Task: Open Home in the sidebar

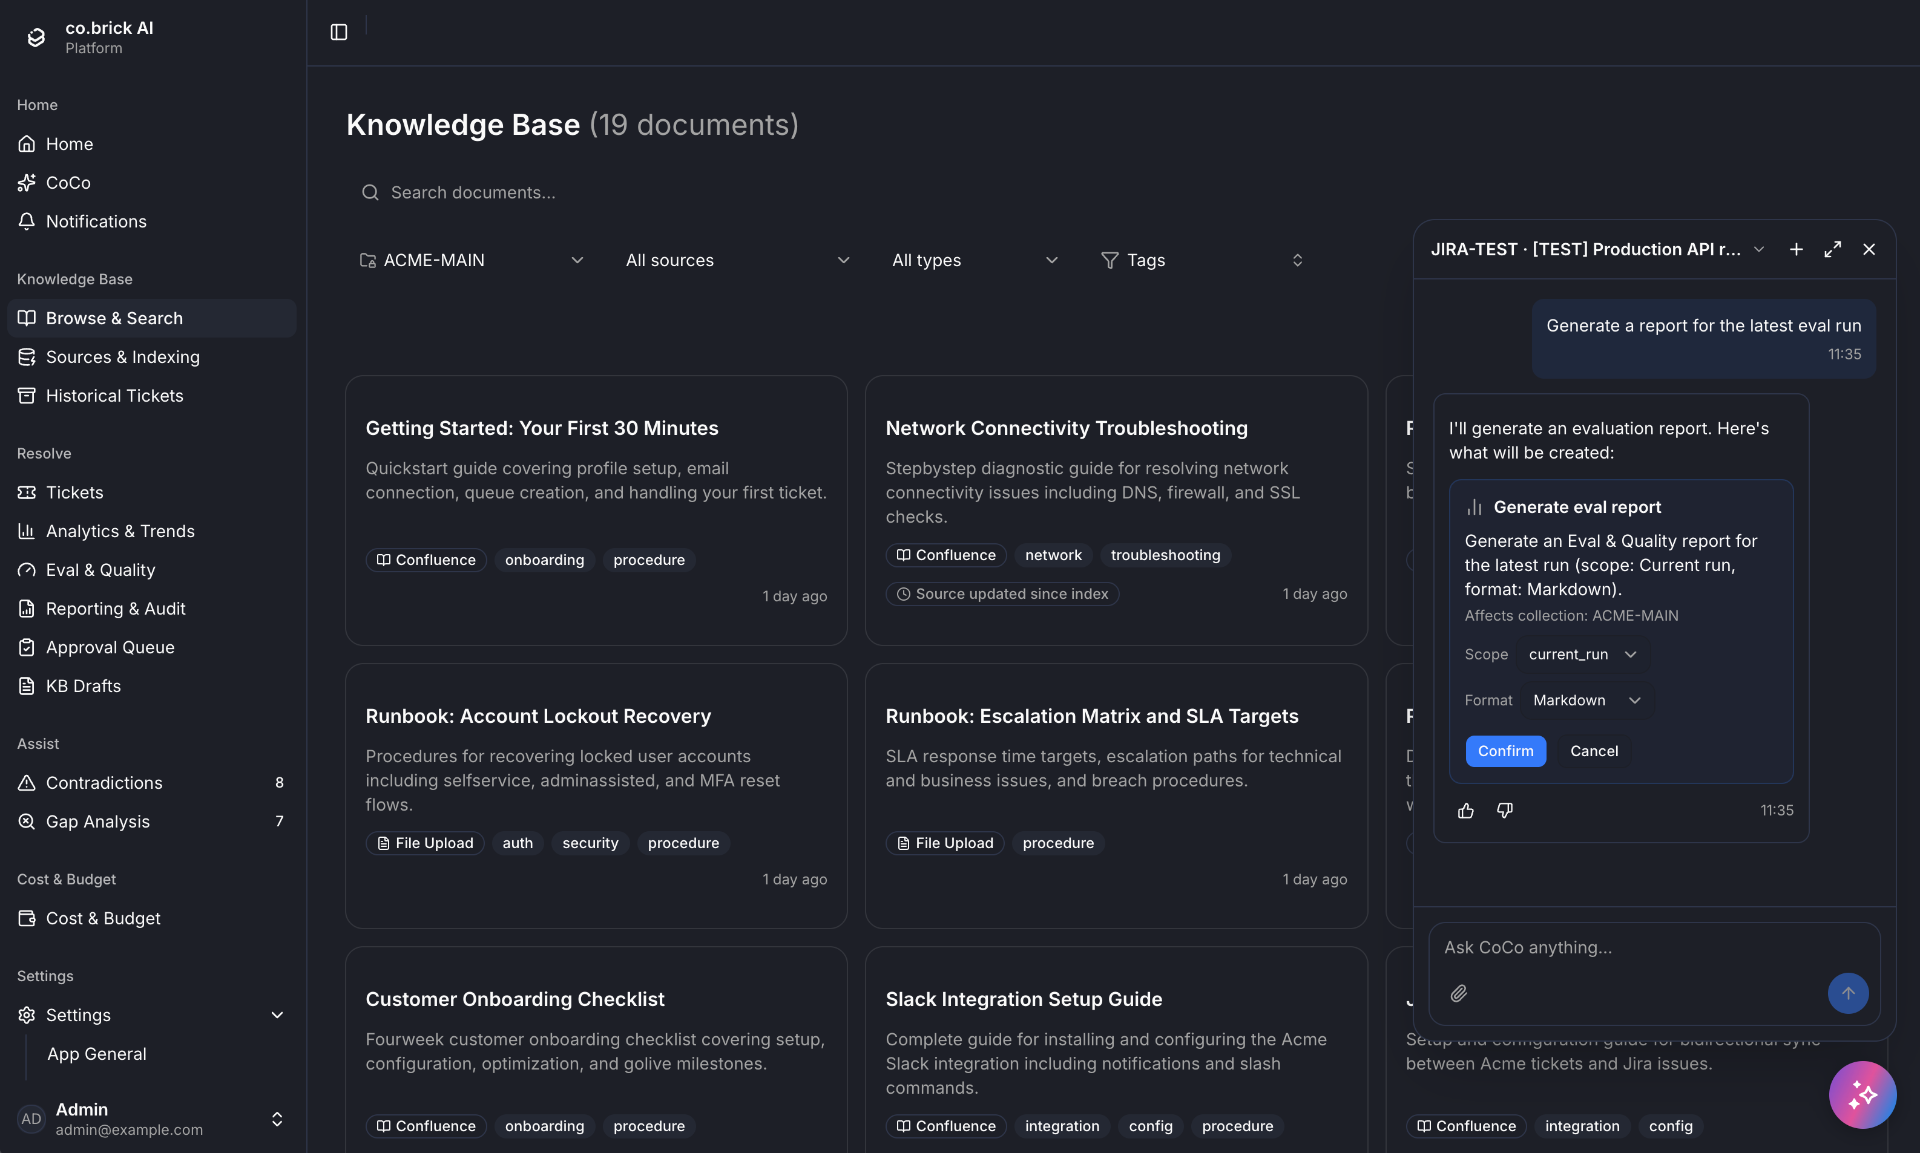Action: pos(151,144)
